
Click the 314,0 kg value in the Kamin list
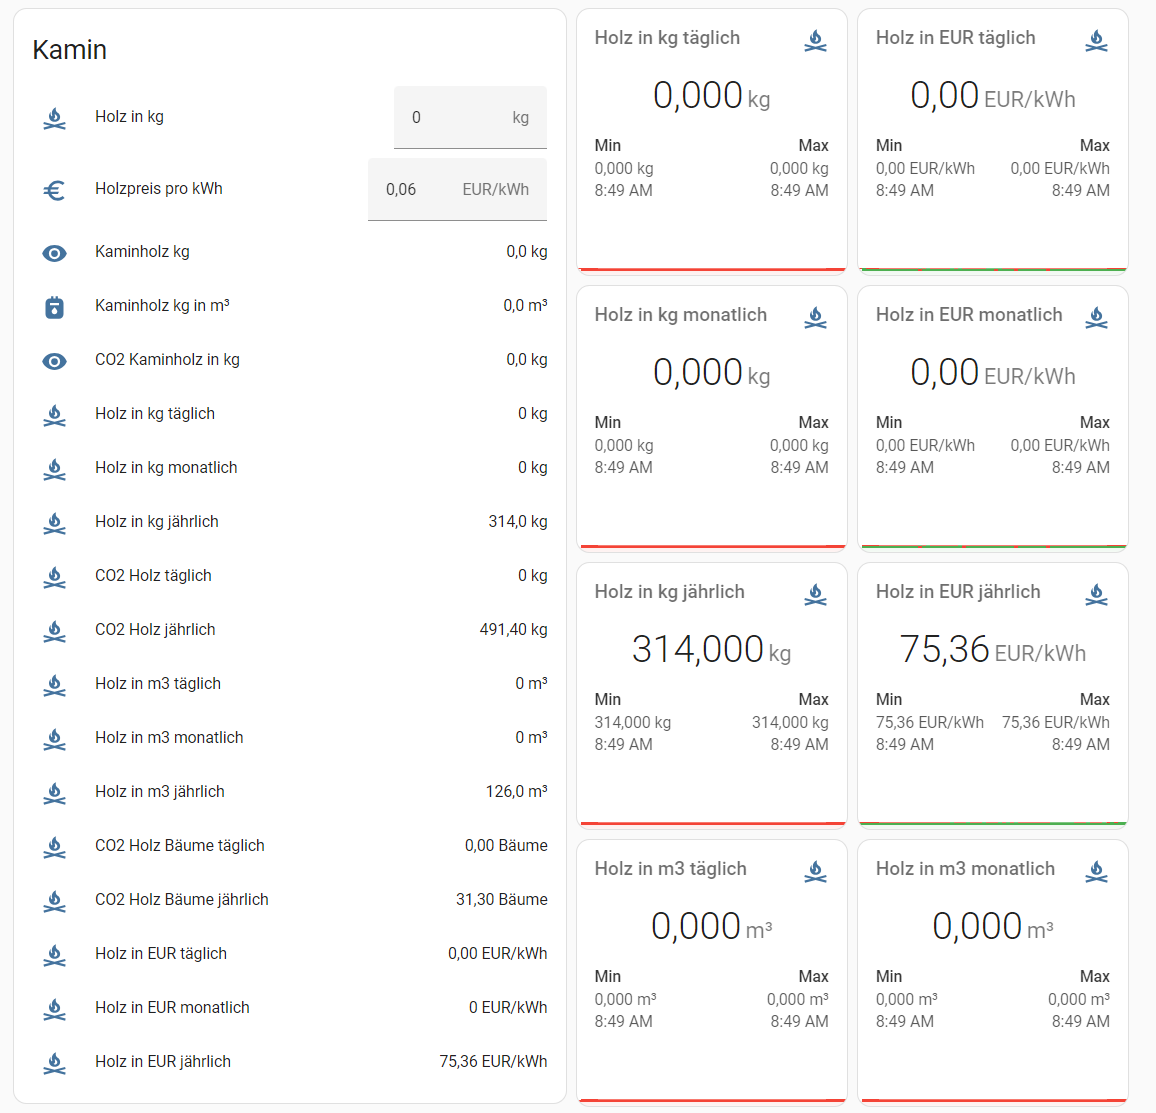coord(518,522)
